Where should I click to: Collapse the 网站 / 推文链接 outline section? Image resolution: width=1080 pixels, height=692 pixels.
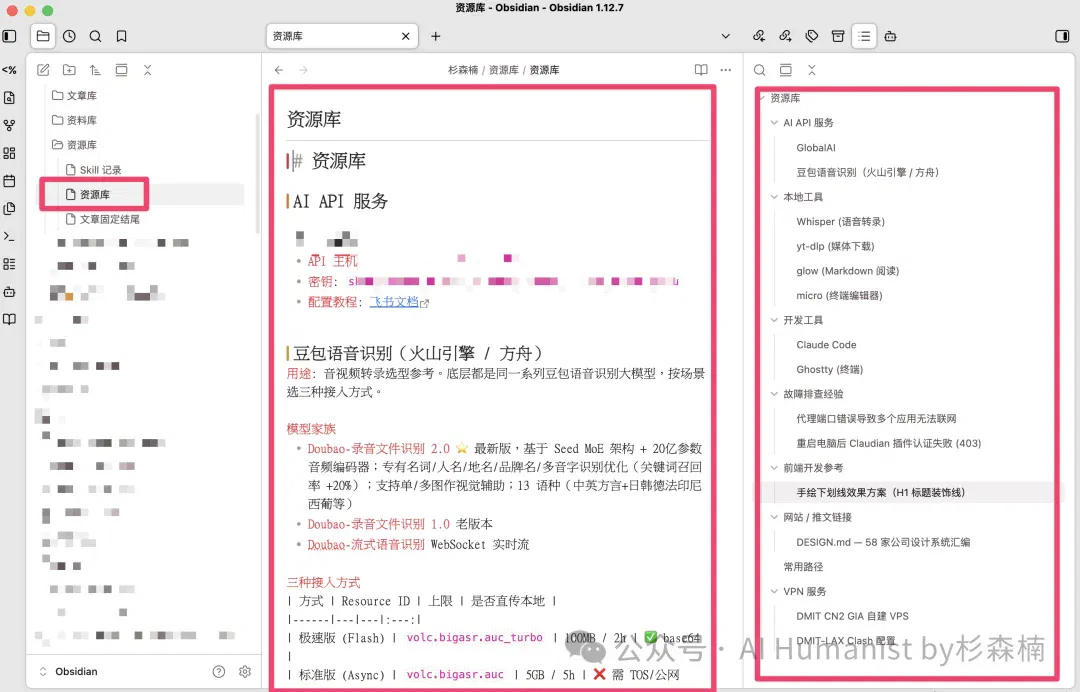pyautogui.click(x=774, y=517)
